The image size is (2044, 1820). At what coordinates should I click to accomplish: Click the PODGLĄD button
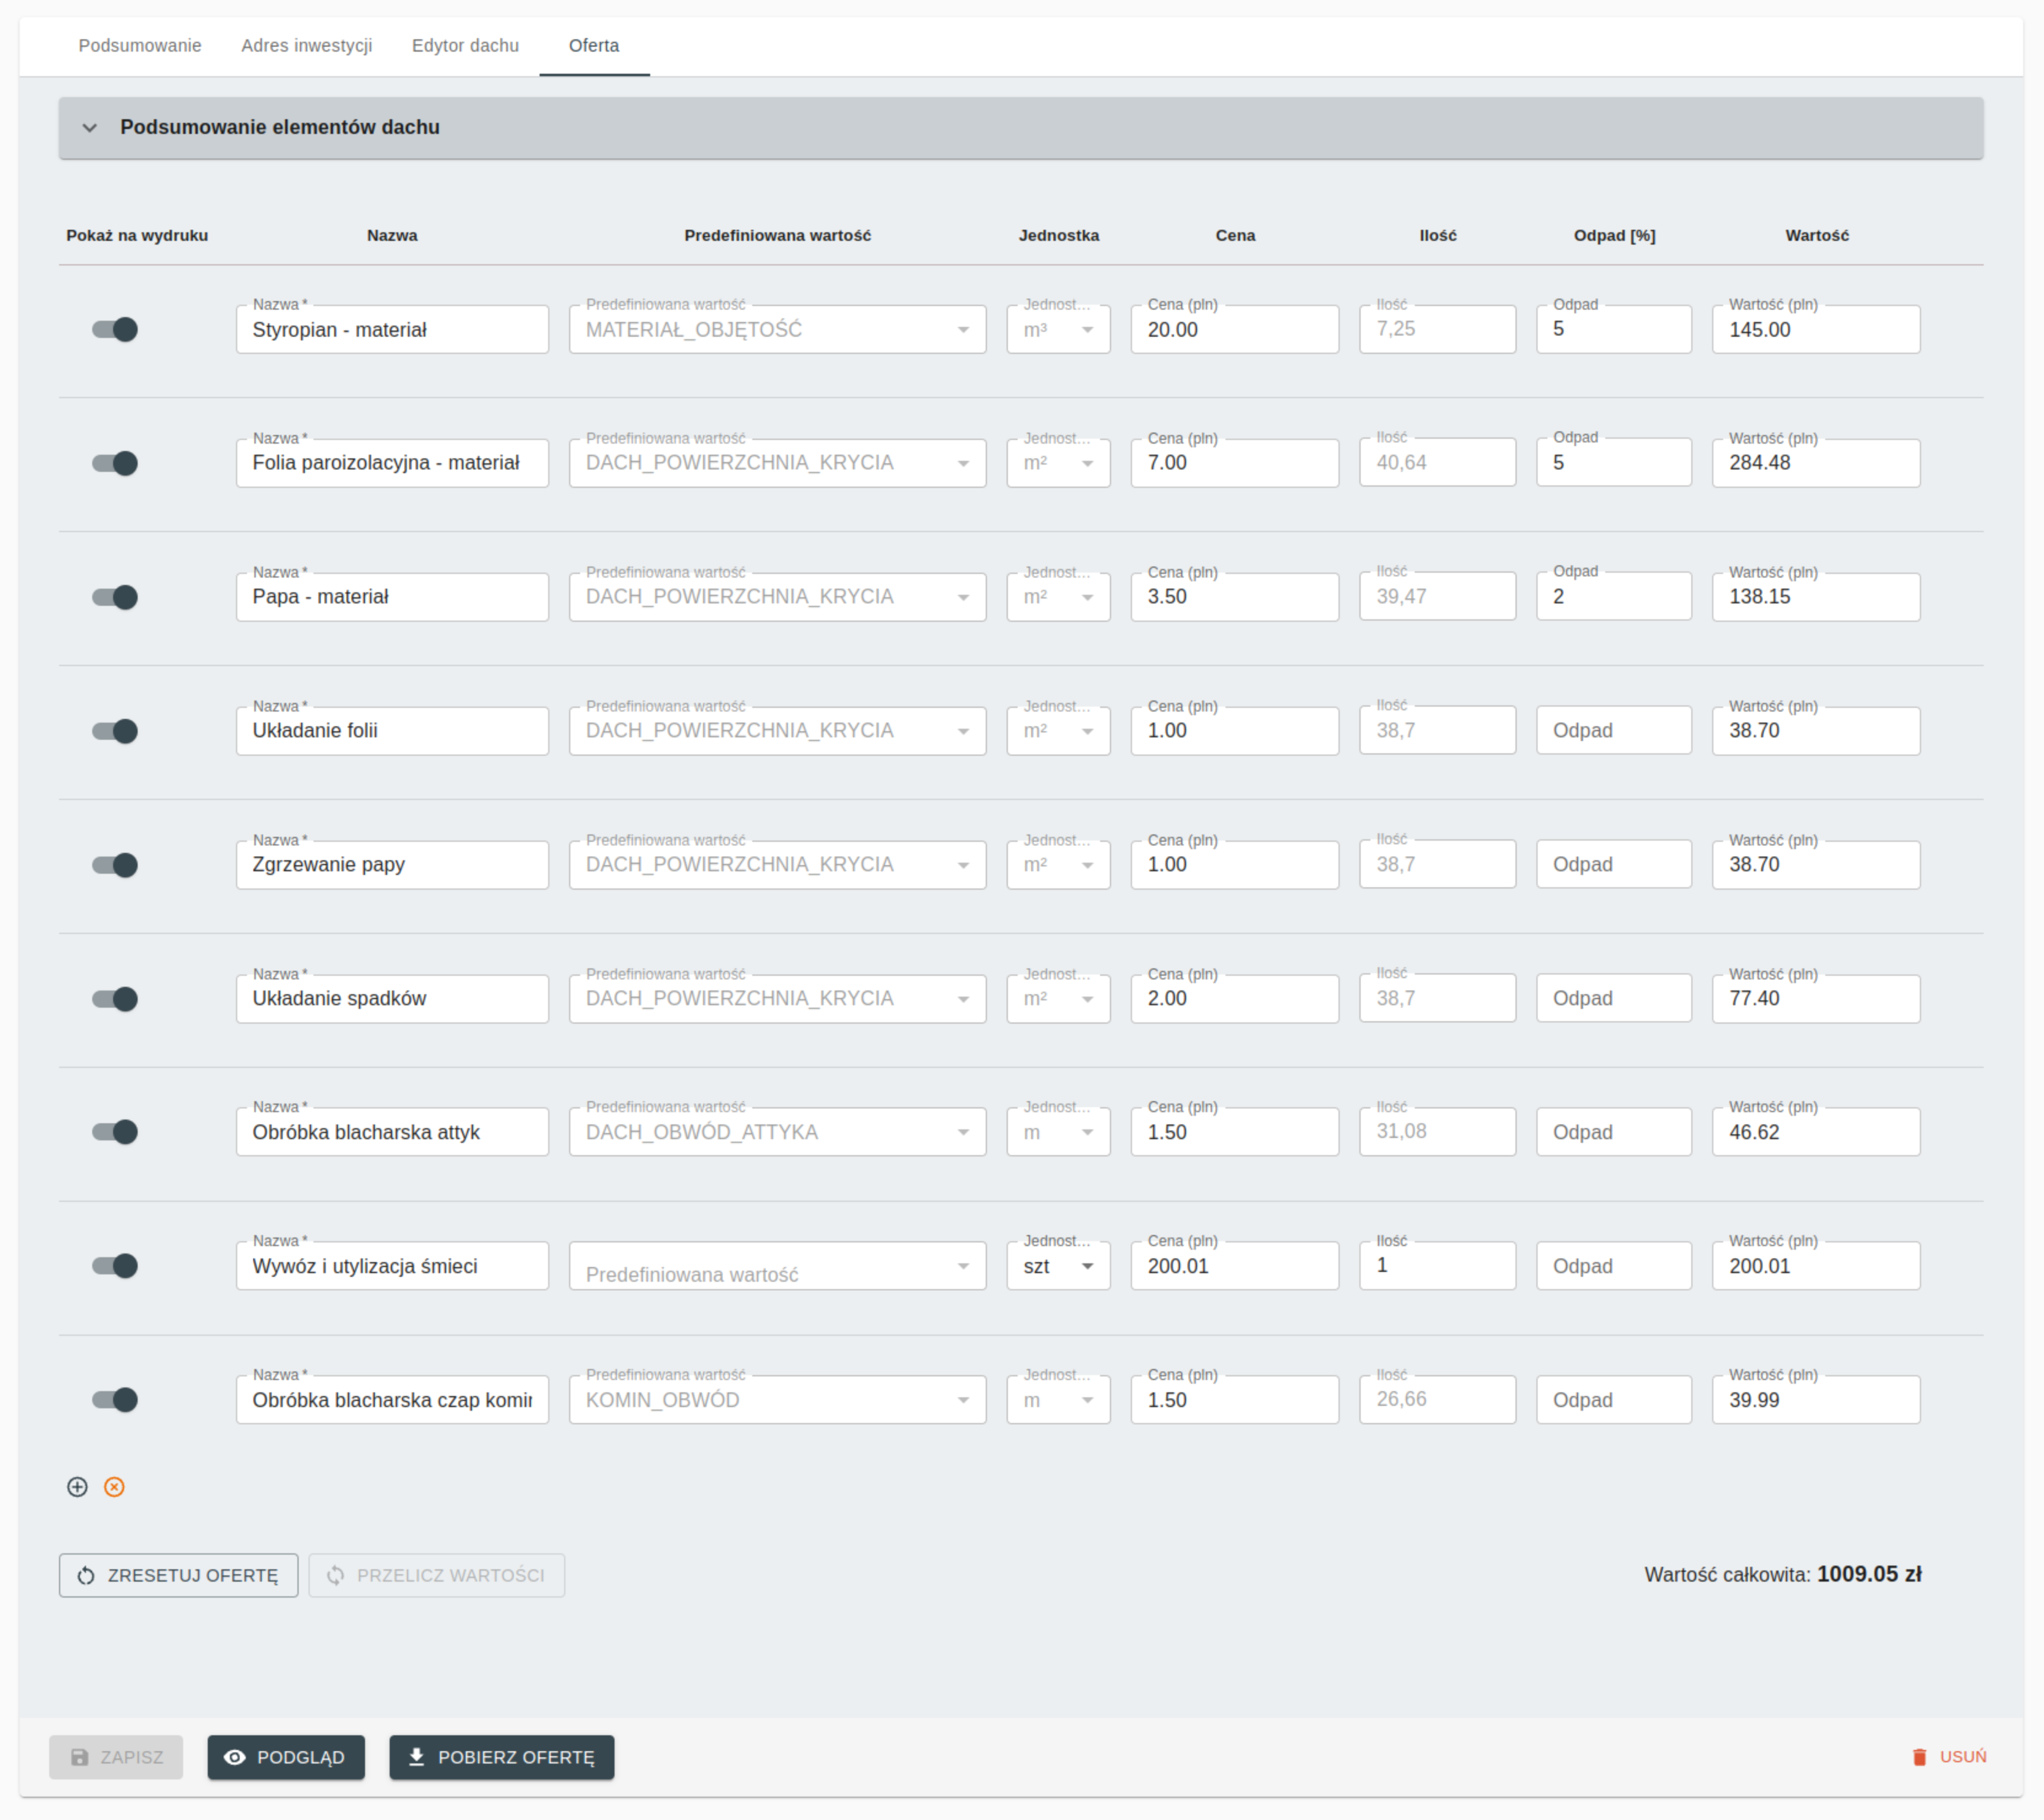click(286, 1757)
